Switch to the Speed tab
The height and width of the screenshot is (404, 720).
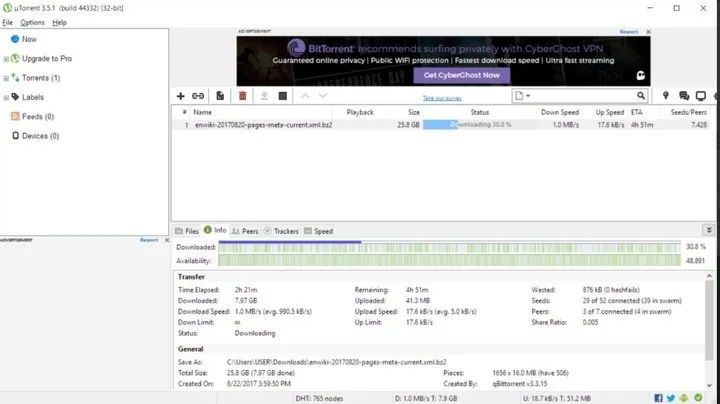point(318,231)
